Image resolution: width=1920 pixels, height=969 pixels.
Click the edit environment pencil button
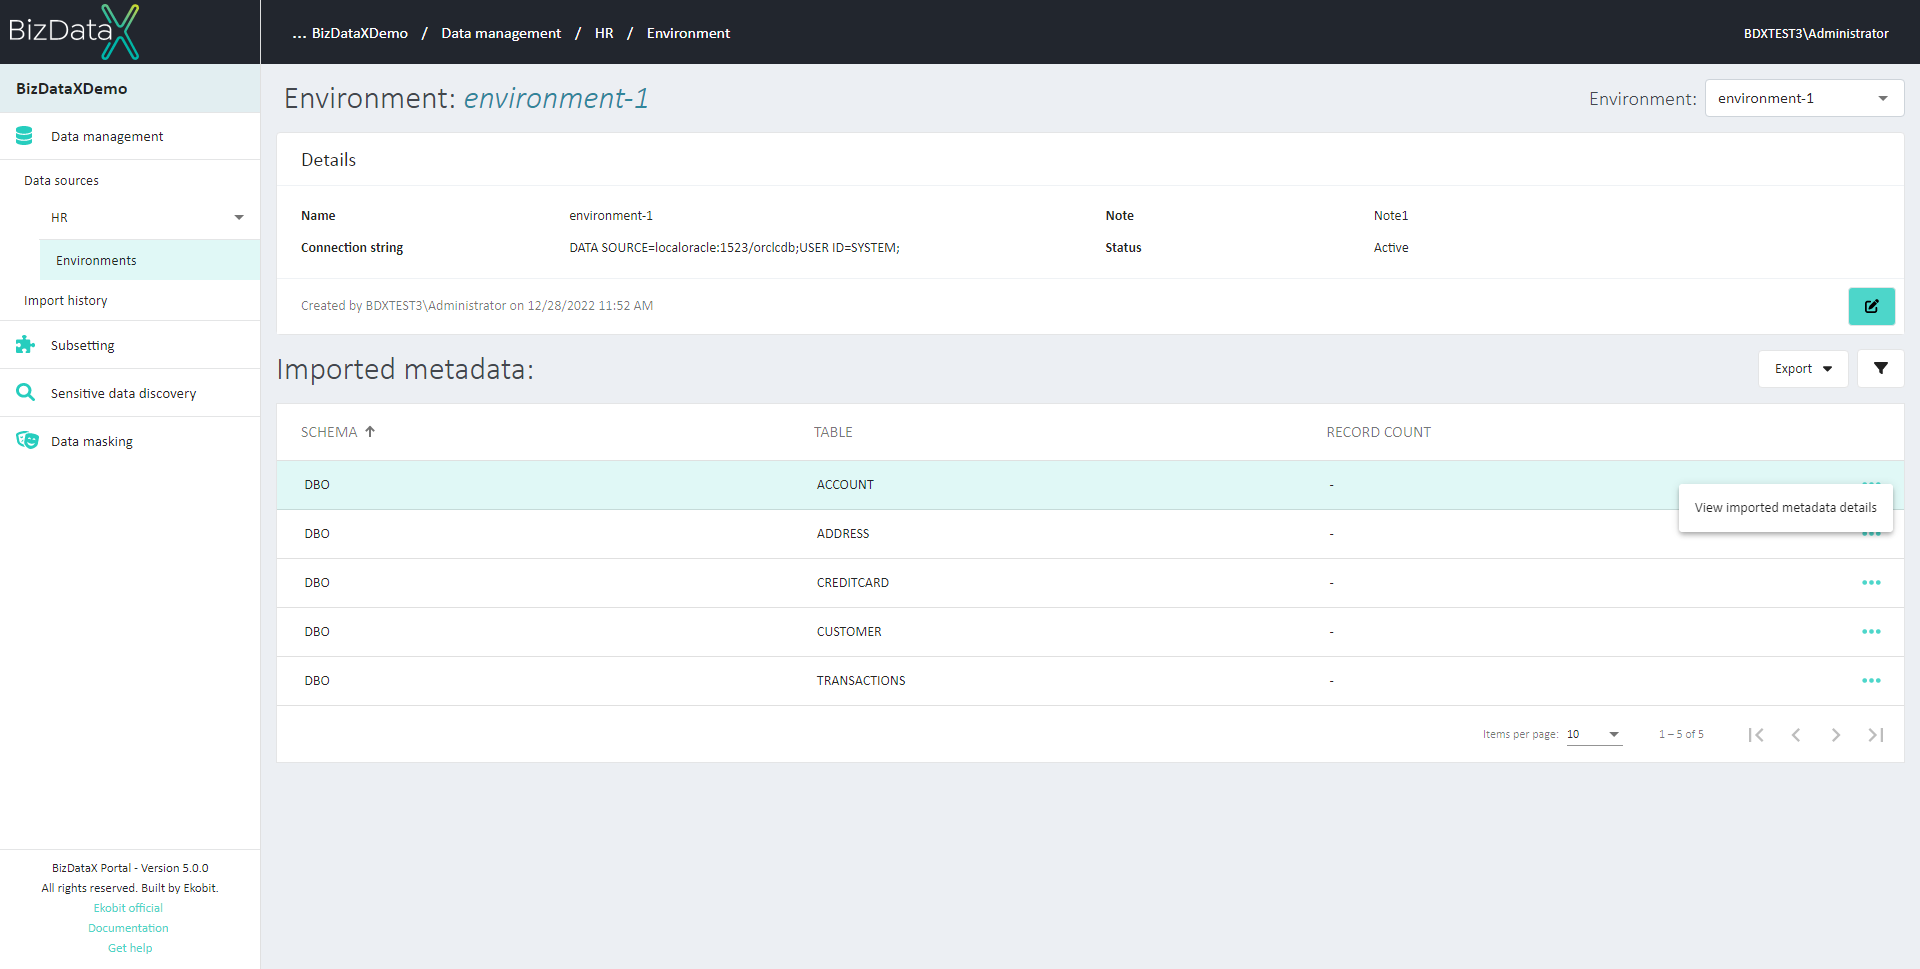click(x=1871, y=306)
